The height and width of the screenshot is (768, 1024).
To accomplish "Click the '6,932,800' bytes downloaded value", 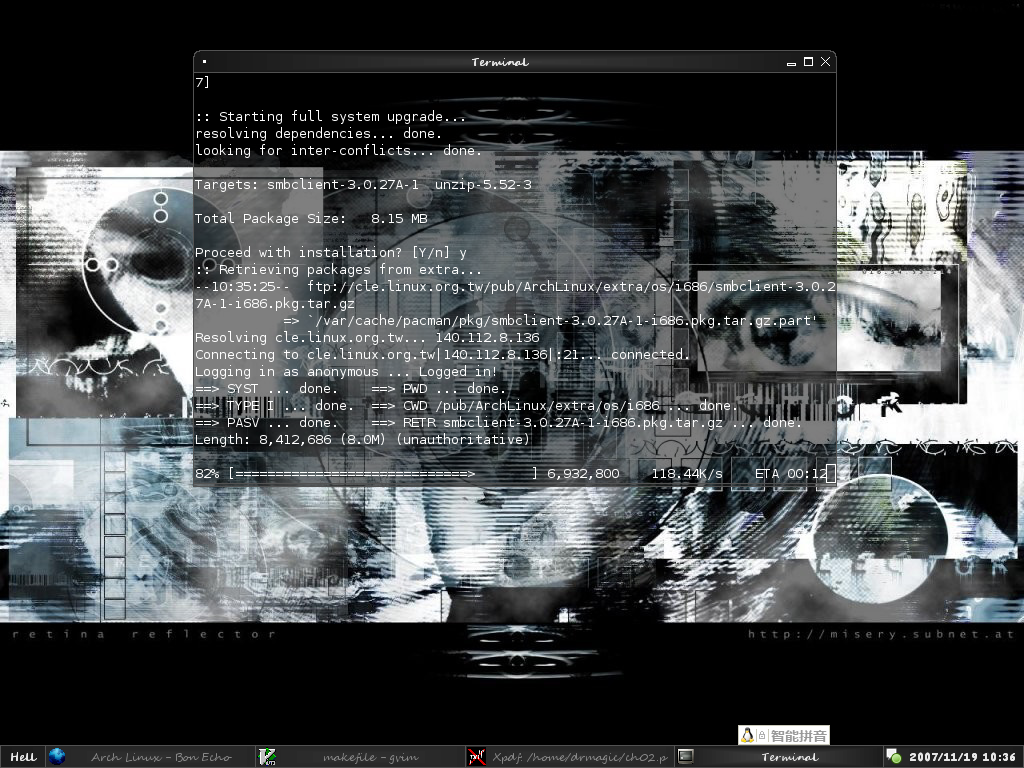I will (583, 473).
